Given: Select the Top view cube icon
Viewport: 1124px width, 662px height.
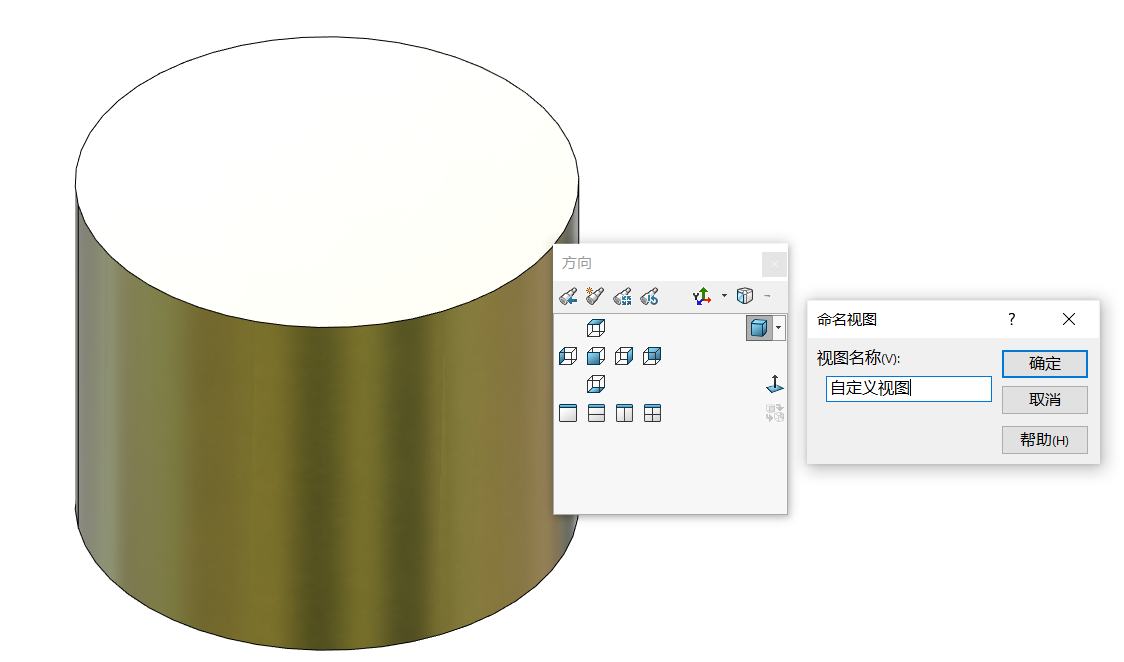Looking at the screenshot, I should click(x=596, y=328).
